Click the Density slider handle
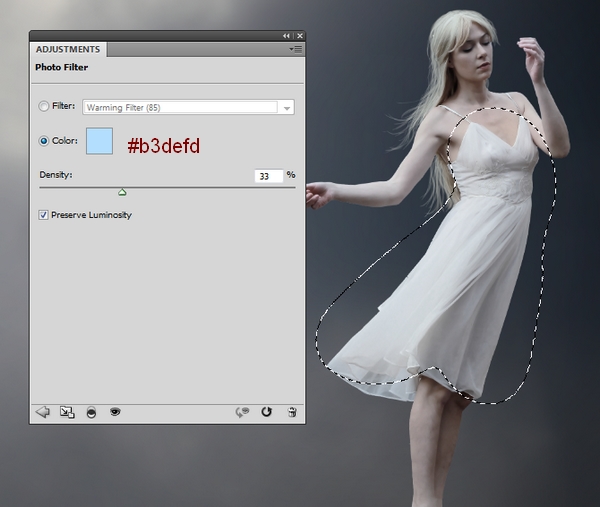Screen dimensions: 600x507 point(122,191)
